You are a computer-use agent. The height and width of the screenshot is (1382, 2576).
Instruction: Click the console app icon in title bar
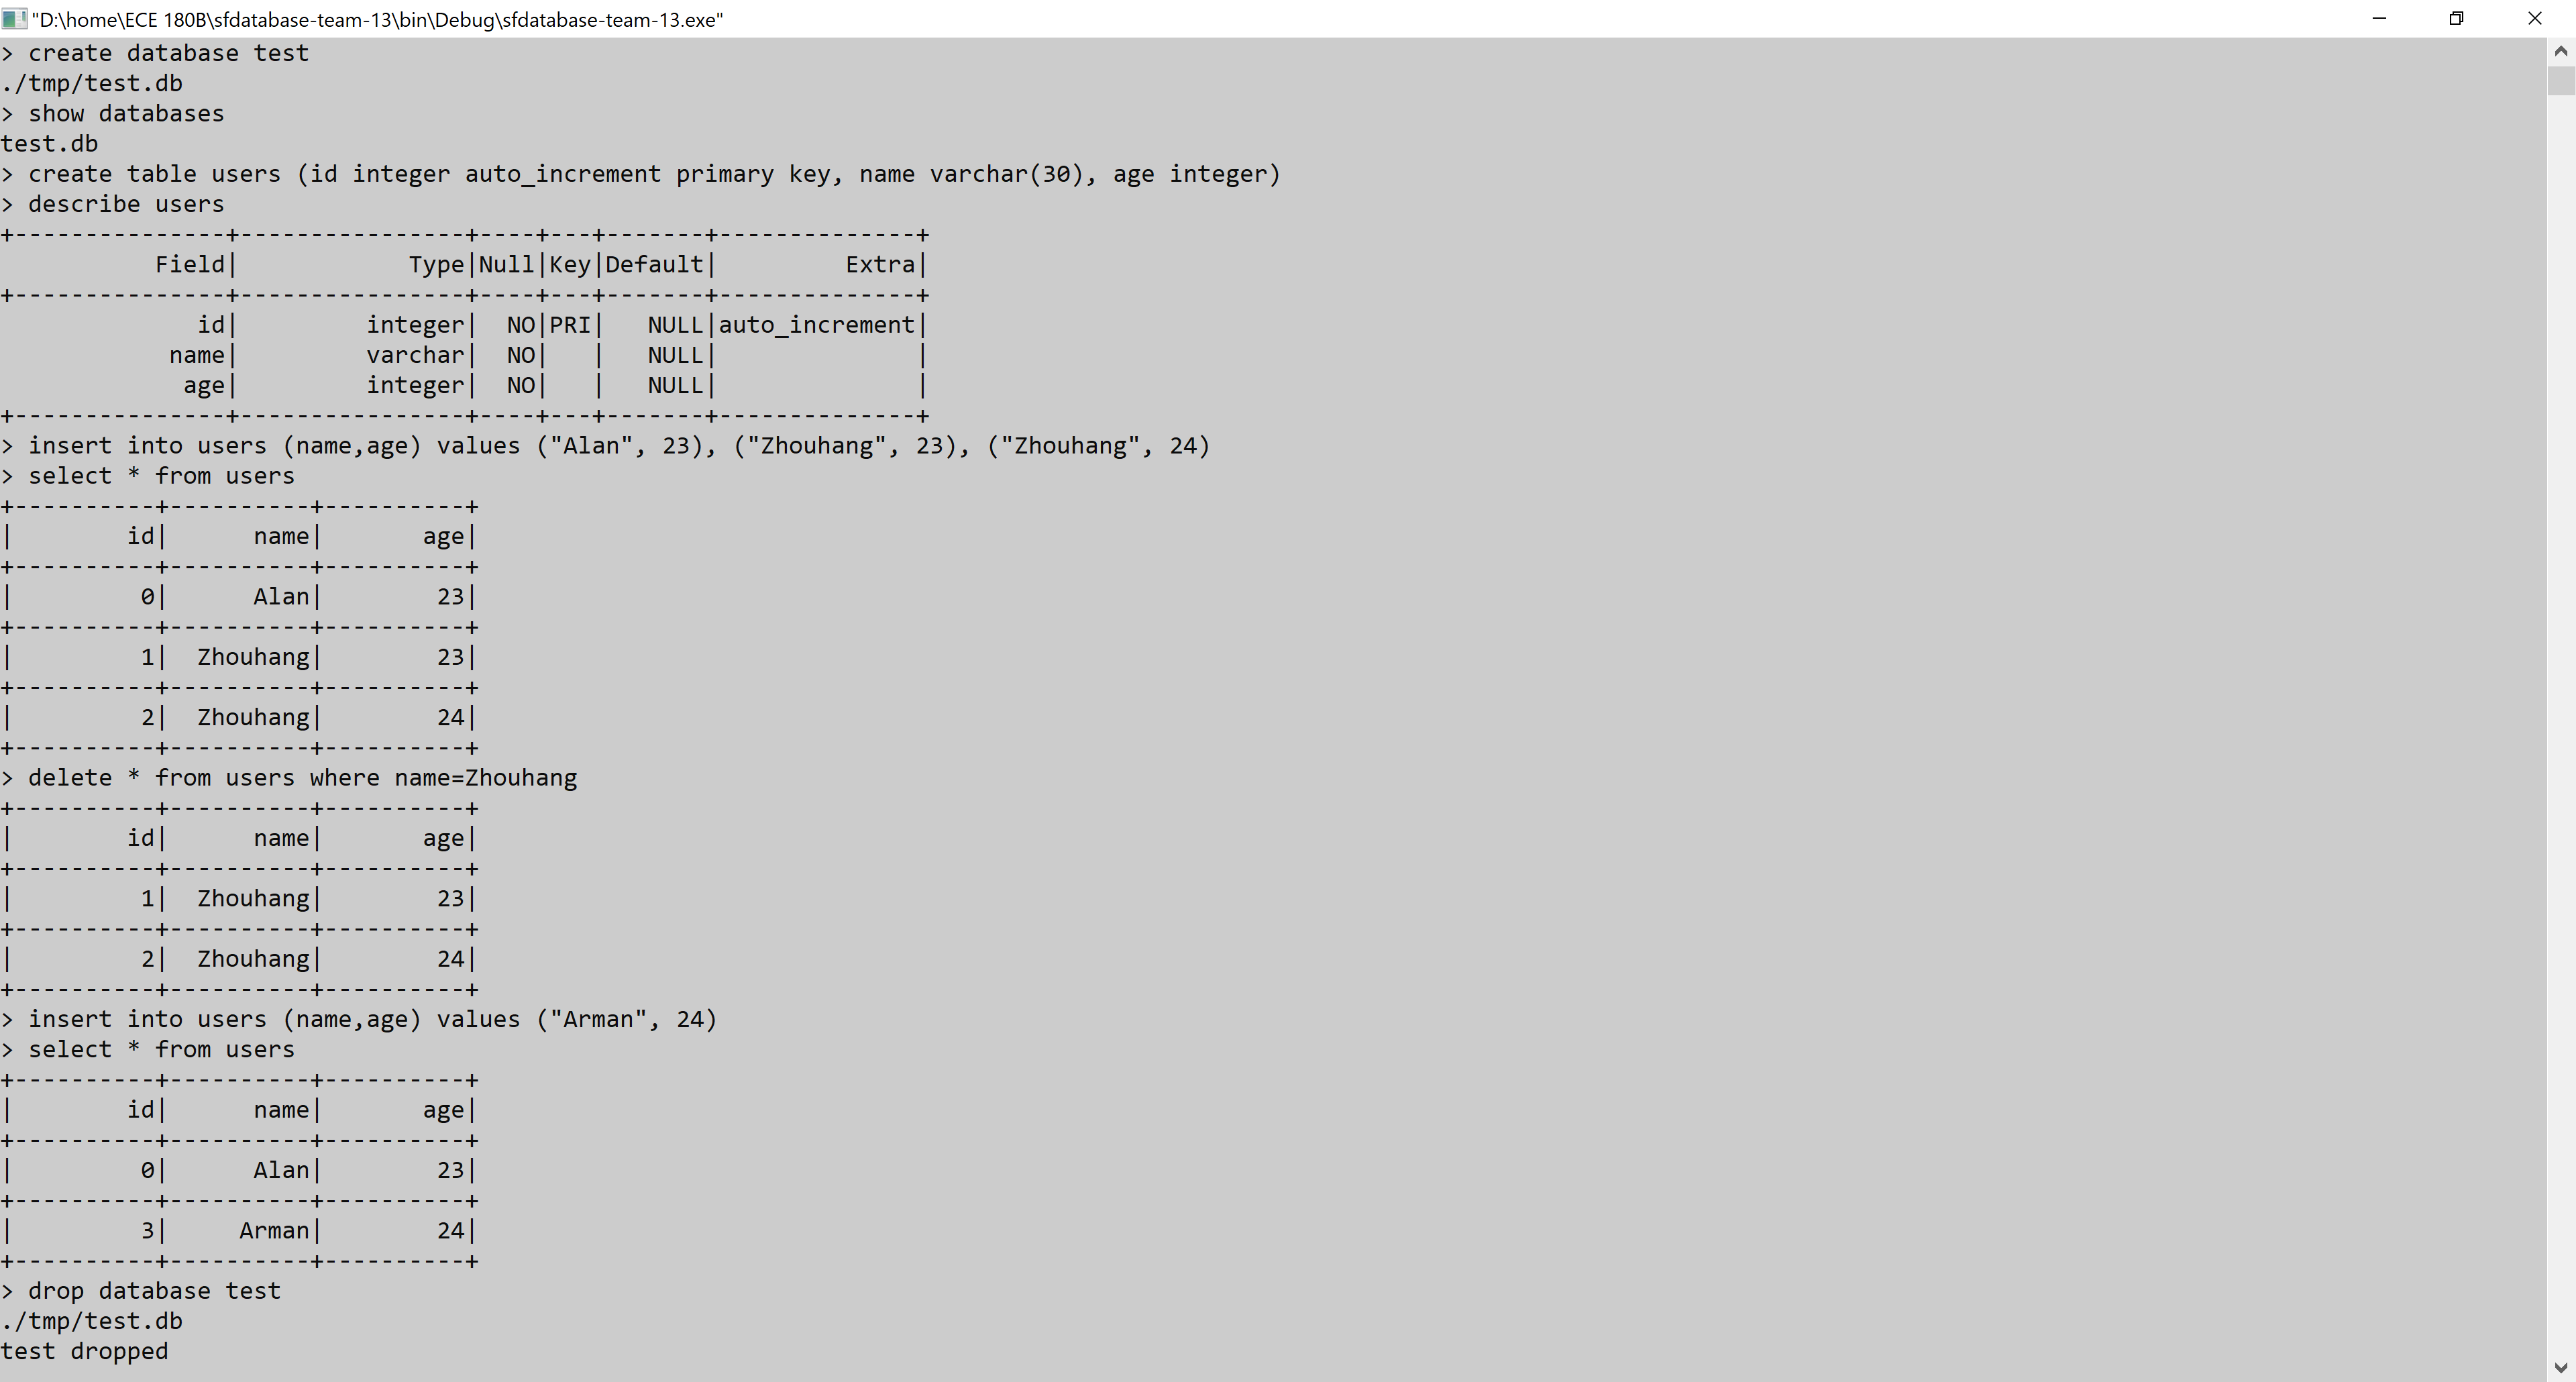pos(14,19)
